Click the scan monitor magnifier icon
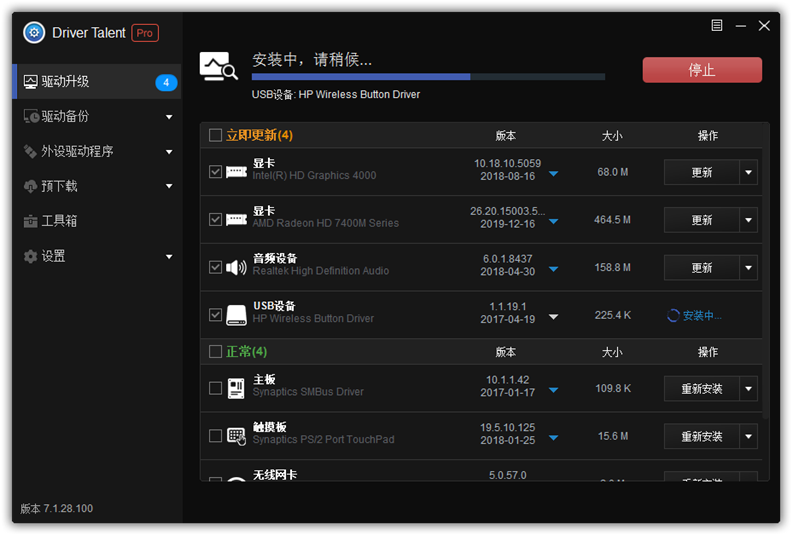 tap(218, 66)
